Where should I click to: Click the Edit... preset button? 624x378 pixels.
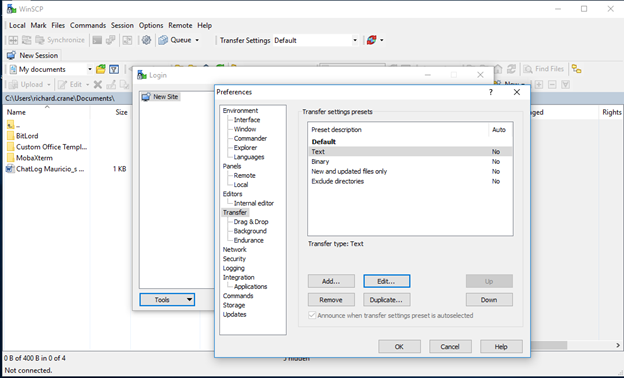pos(386,281)
